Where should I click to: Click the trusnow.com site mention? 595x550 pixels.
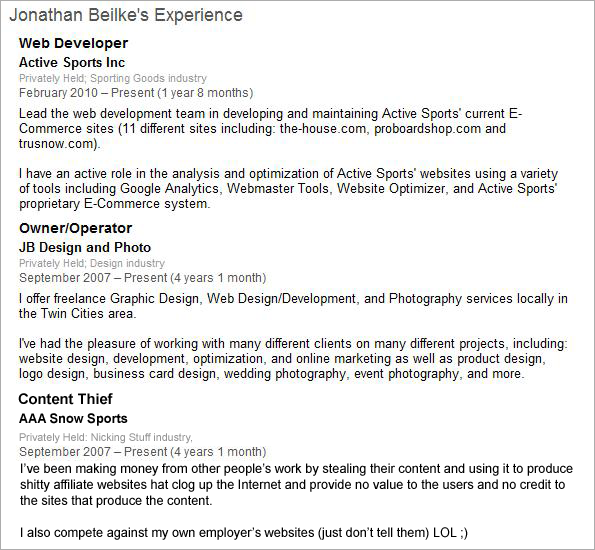coord(57,143)
